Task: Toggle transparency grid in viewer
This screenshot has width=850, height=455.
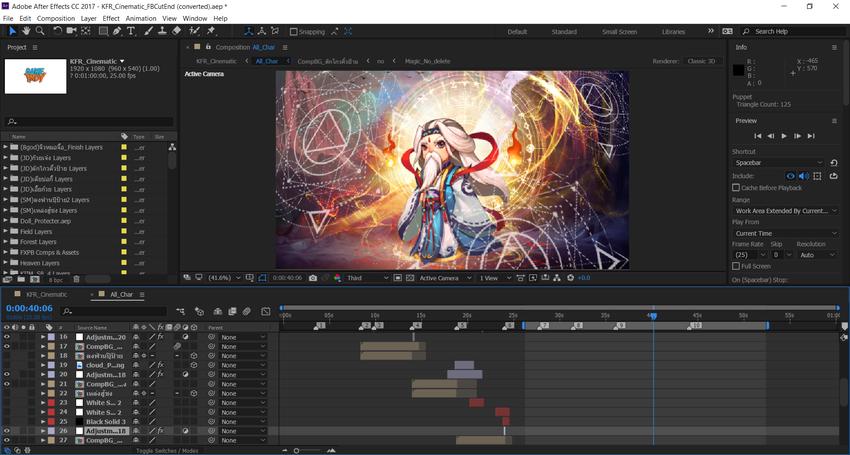Action: (x=410, y=278)
